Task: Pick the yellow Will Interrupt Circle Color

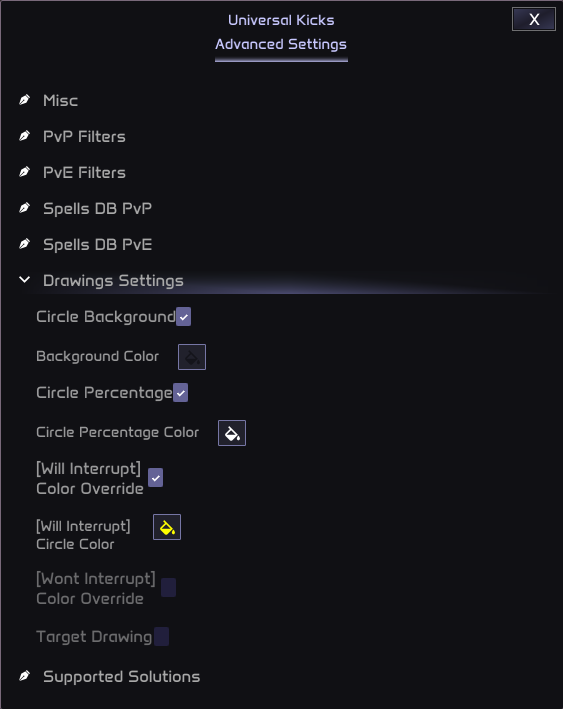Action: [167, 527]
